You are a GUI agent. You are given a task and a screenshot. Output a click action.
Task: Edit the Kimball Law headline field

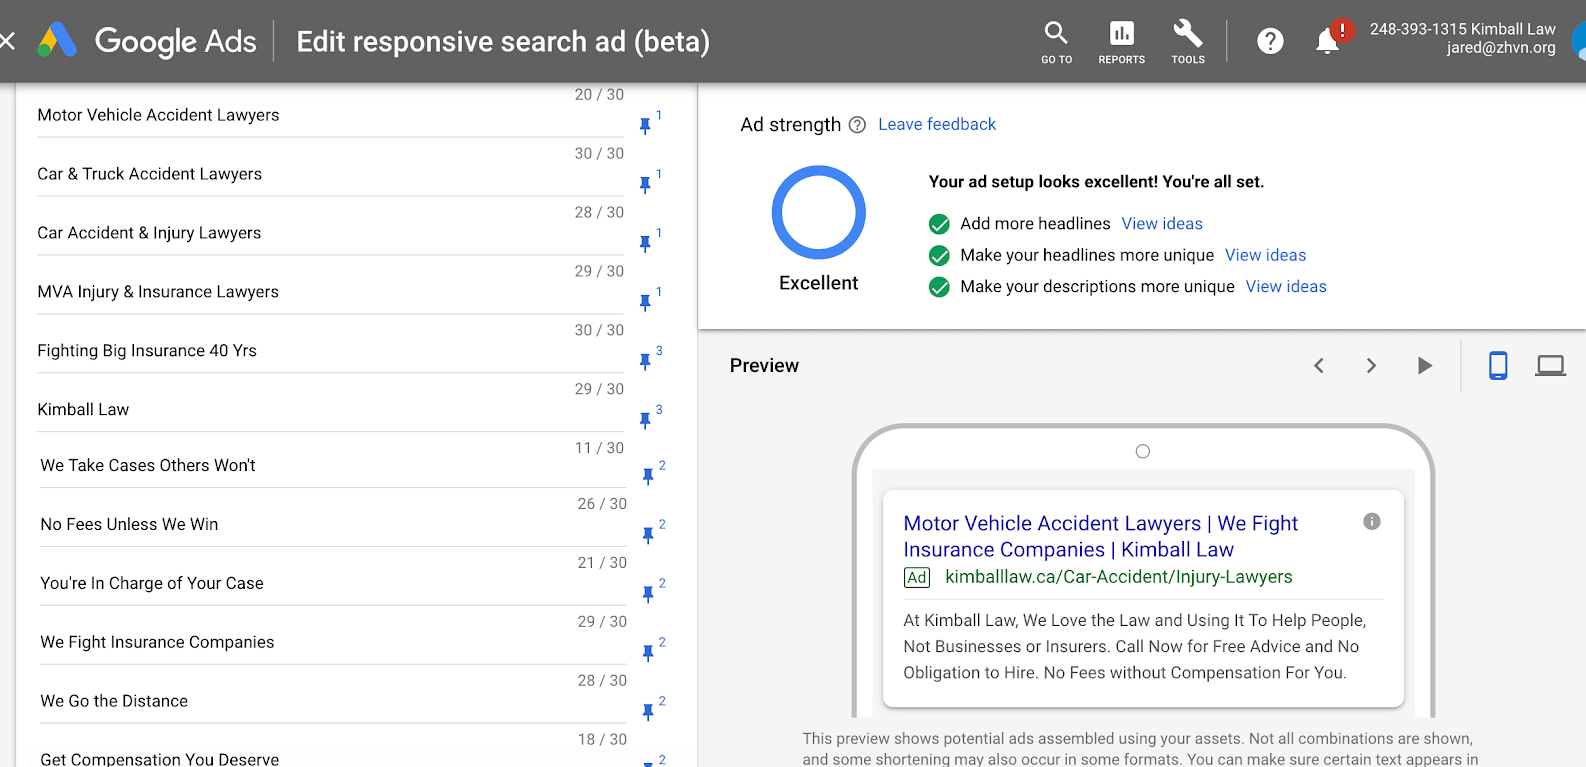330,410
